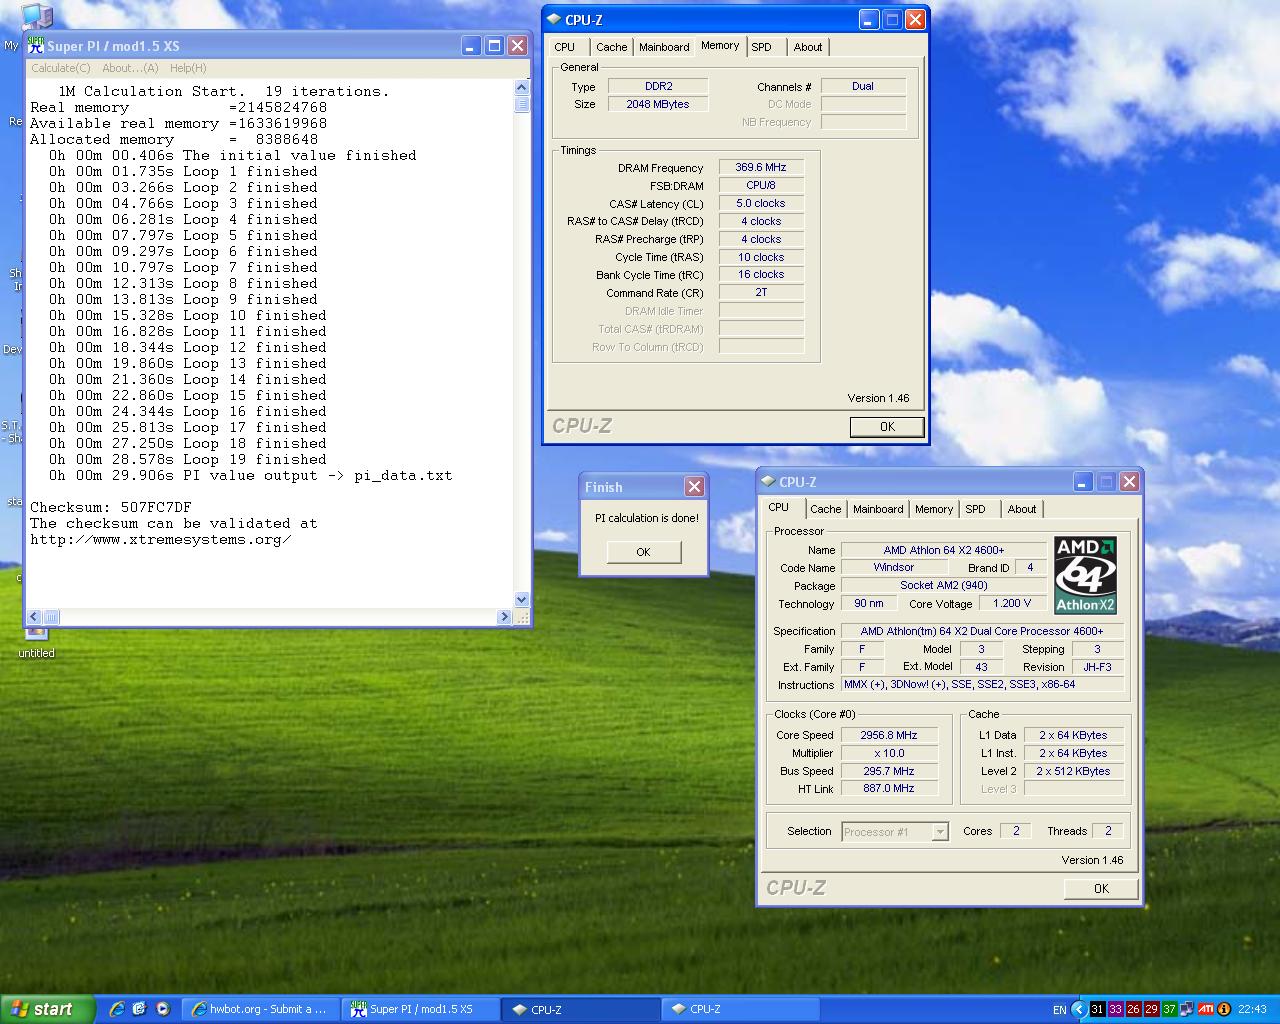Click the second quick launch icon
The height and width of the screenshot is (1024, 1280).
point(139,1009)
